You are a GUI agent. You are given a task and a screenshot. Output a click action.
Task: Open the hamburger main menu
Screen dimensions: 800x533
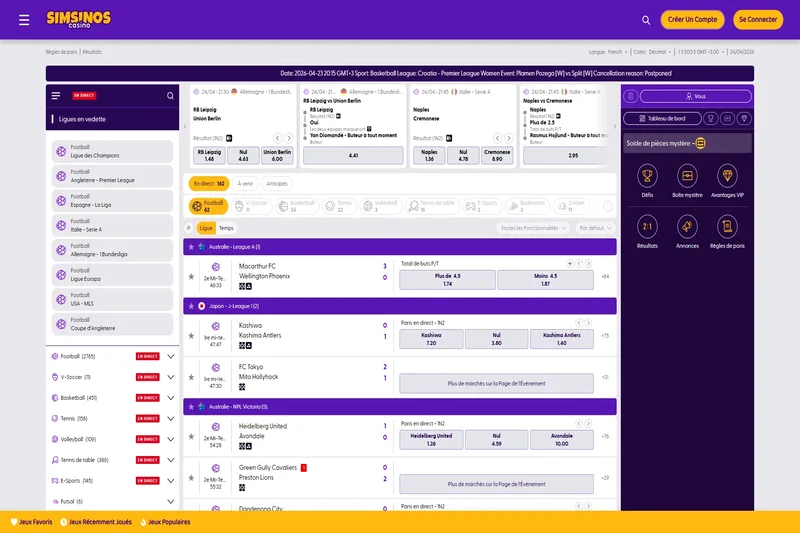click(24, 20)
